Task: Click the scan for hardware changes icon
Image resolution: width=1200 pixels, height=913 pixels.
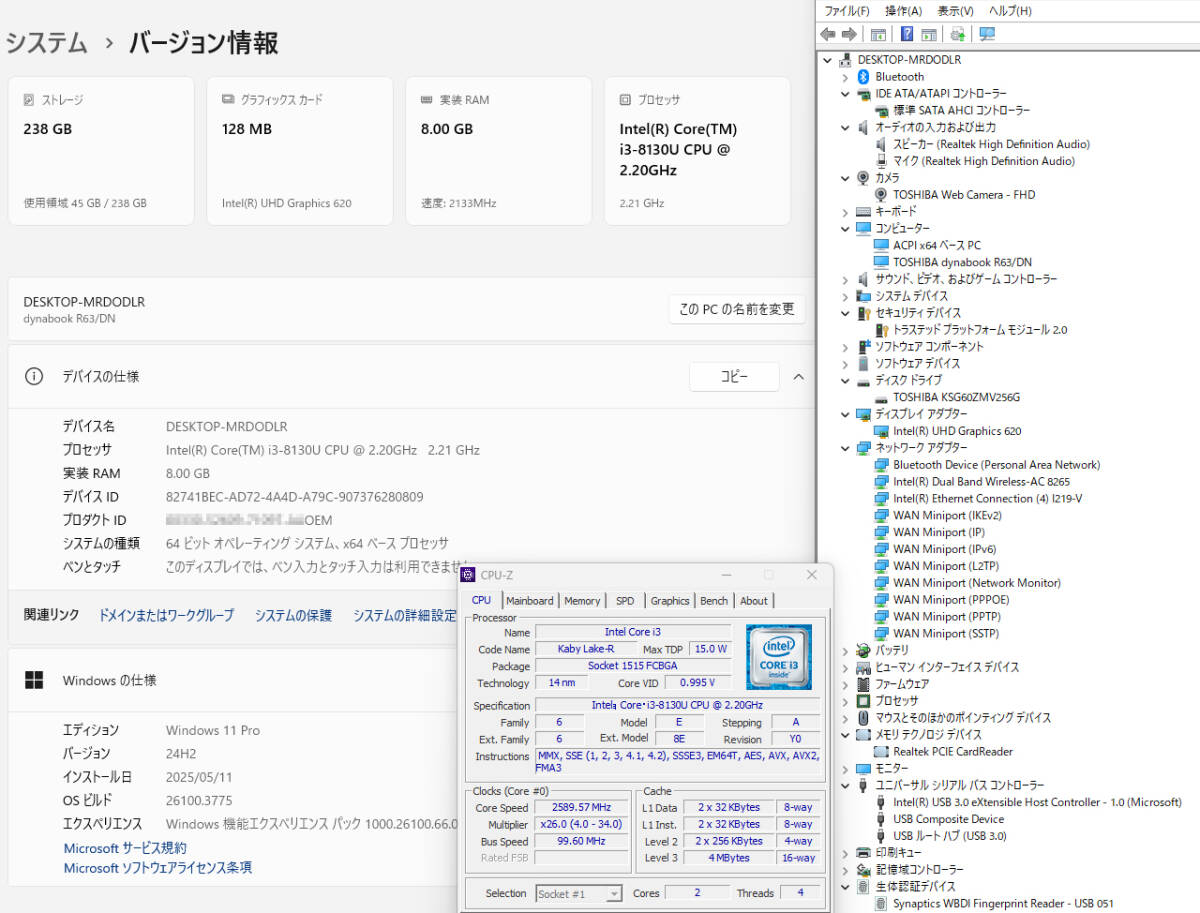Action: coord(987,34)
